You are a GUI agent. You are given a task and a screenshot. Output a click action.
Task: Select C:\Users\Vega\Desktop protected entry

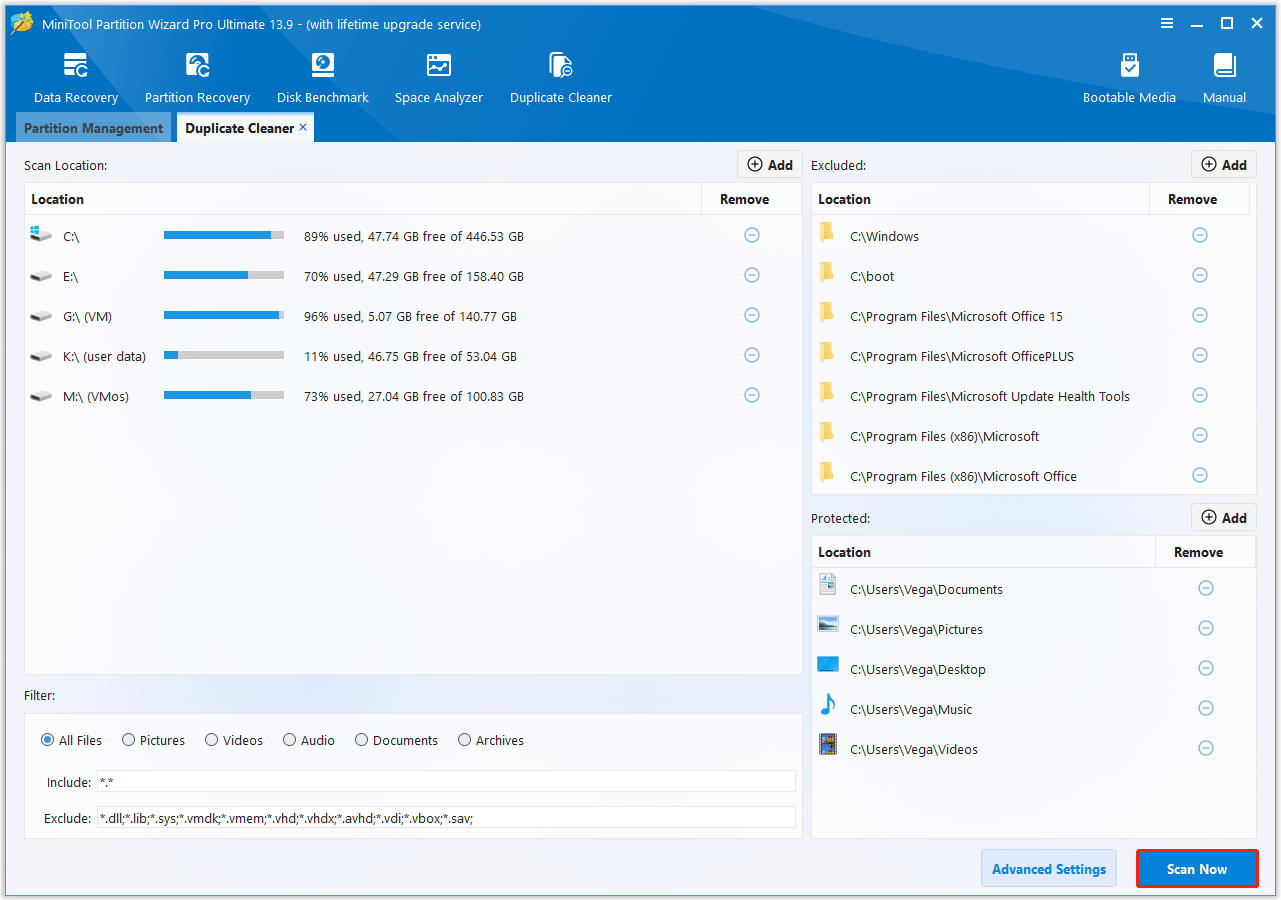(1034, 669)
